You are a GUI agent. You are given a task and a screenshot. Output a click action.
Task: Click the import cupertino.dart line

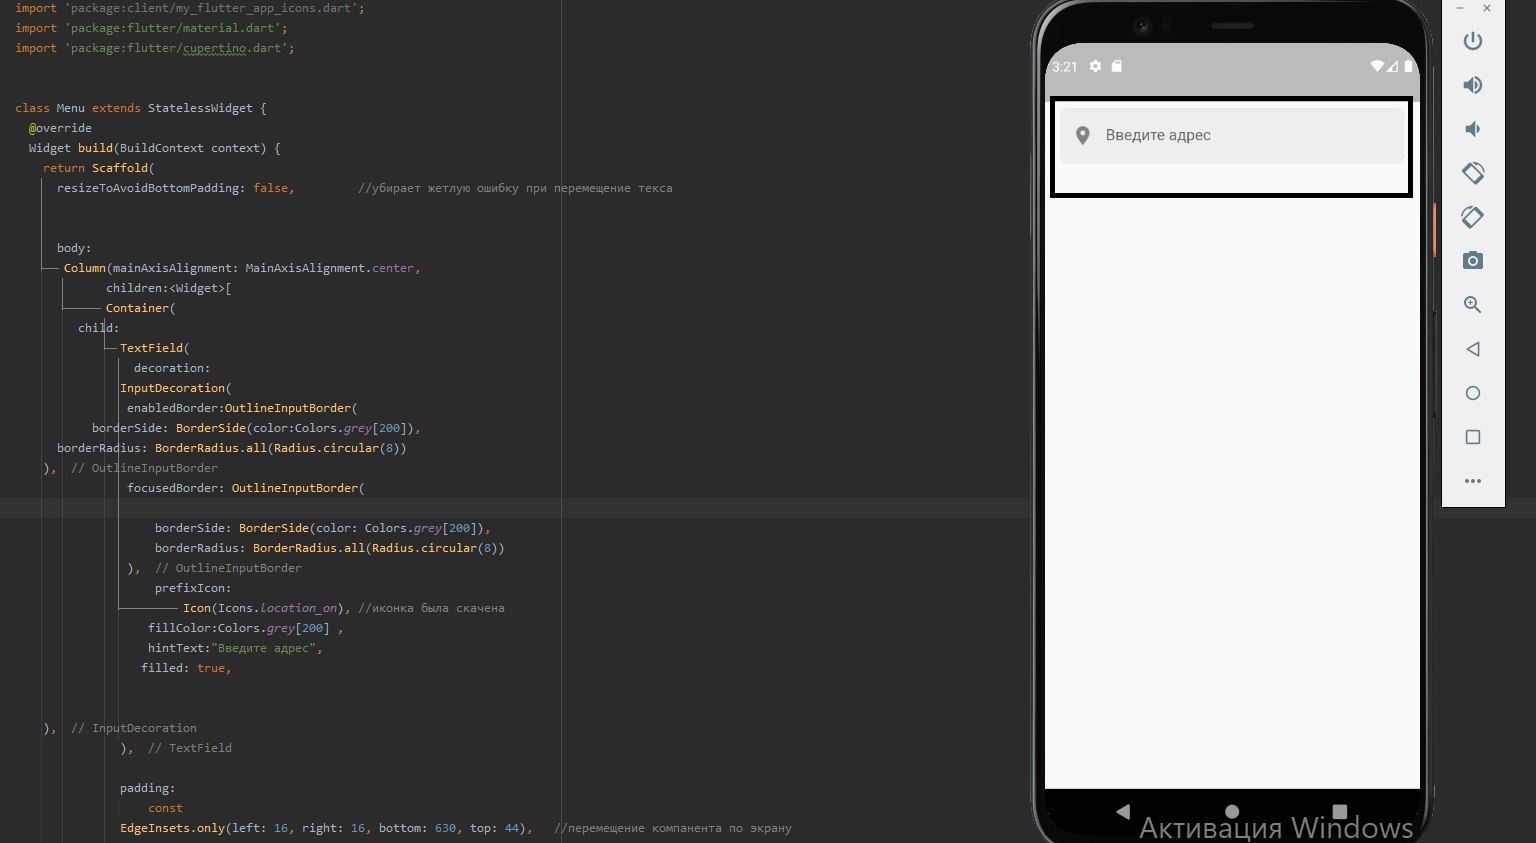point(155,48)
